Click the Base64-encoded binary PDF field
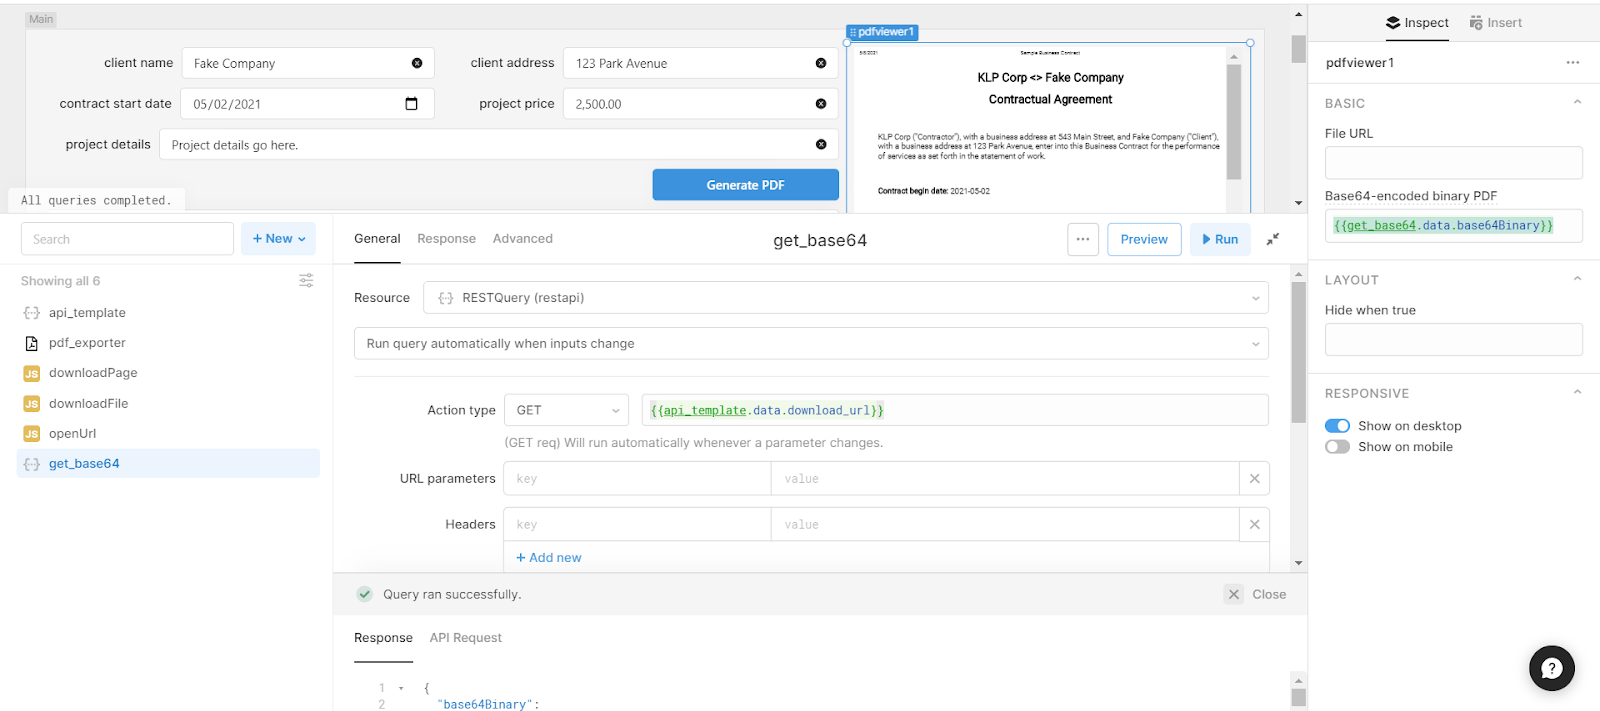 tap(1454, 226)
